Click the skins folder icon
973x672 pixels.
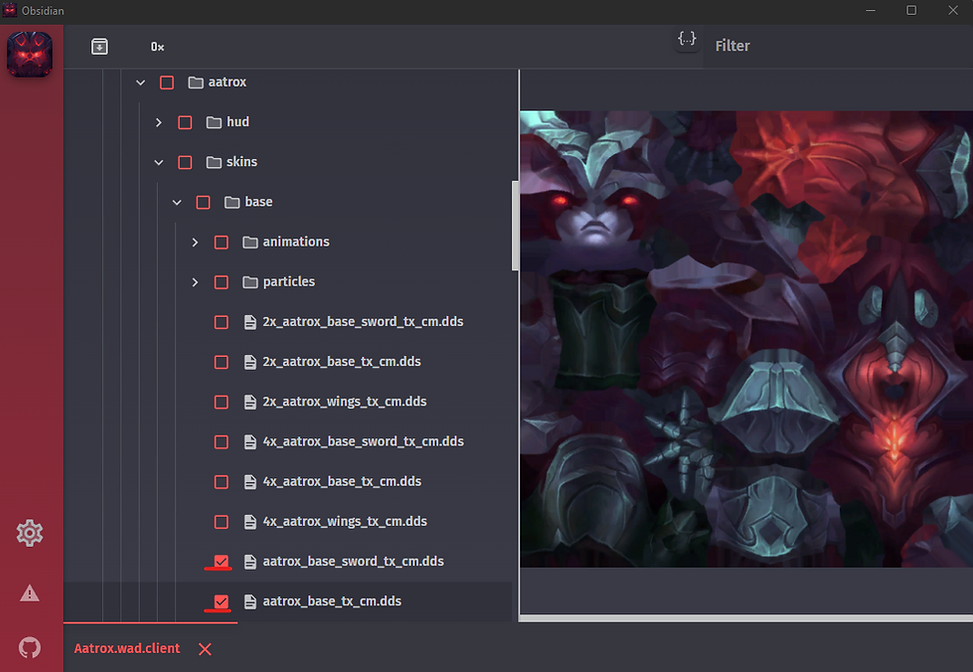tap(214, 162)
